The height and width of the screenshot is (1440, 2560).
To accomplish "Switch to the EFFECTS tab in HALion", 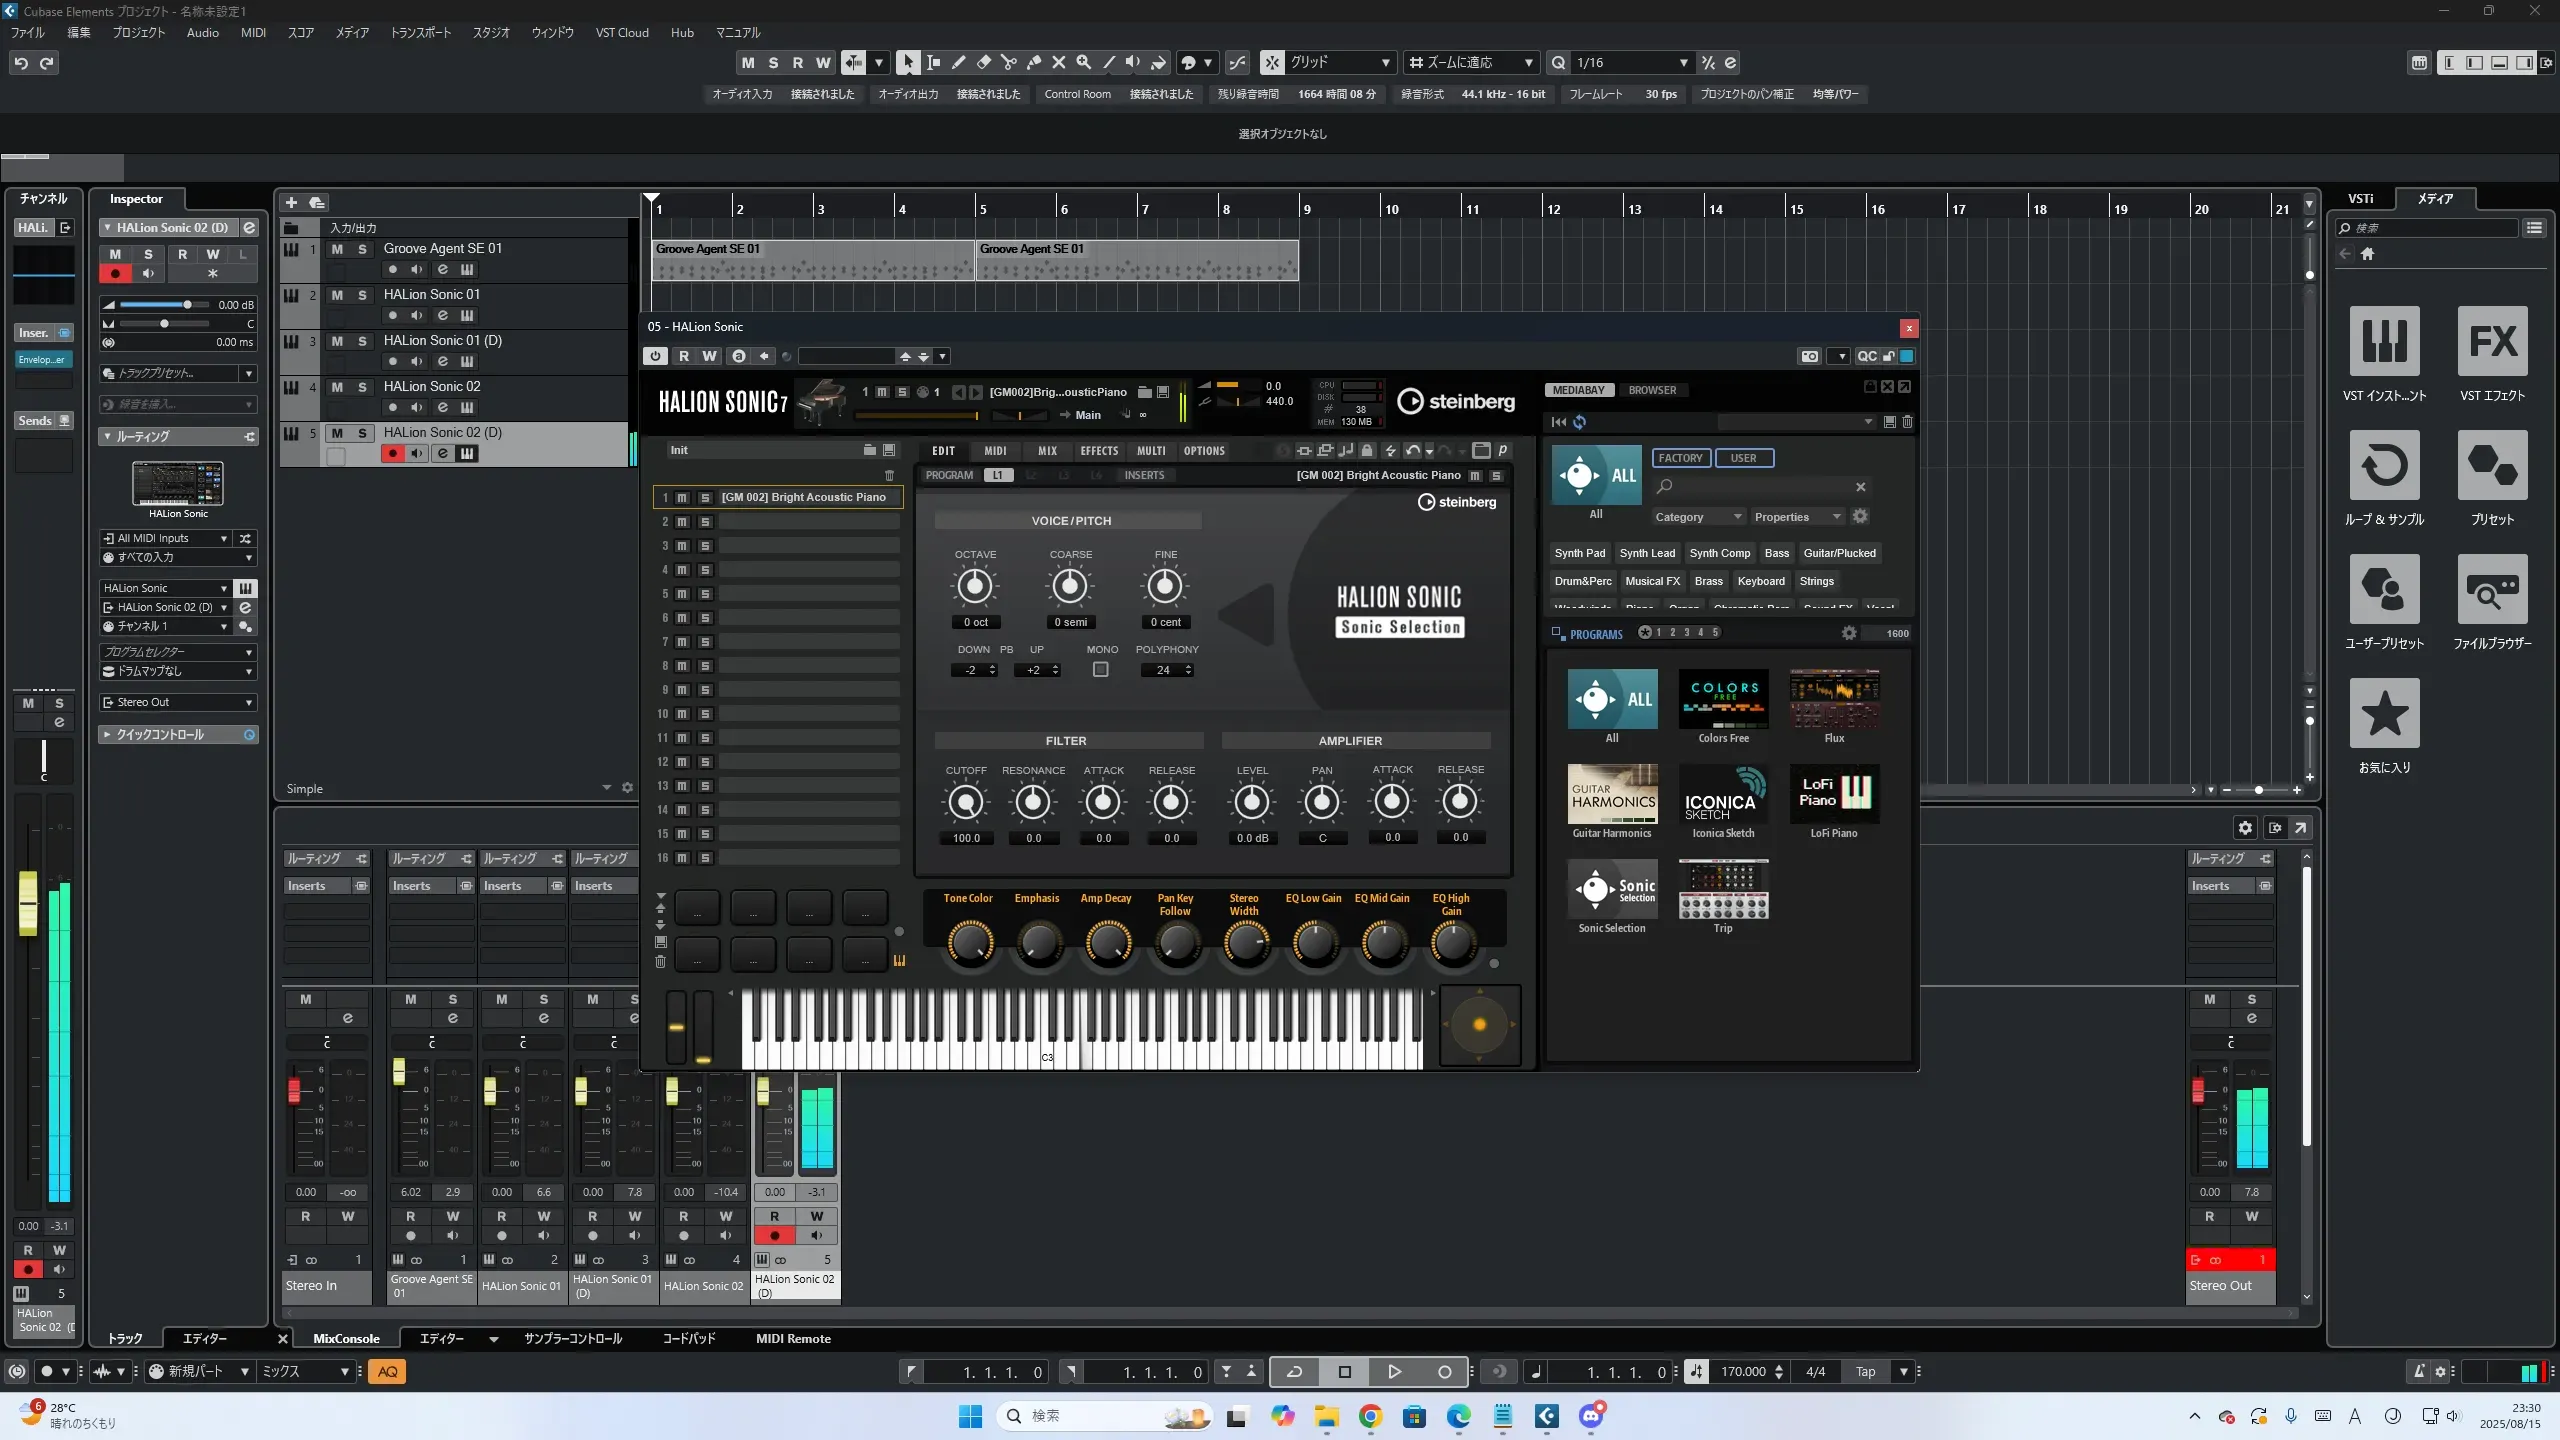I will (x=1098, y=451).
